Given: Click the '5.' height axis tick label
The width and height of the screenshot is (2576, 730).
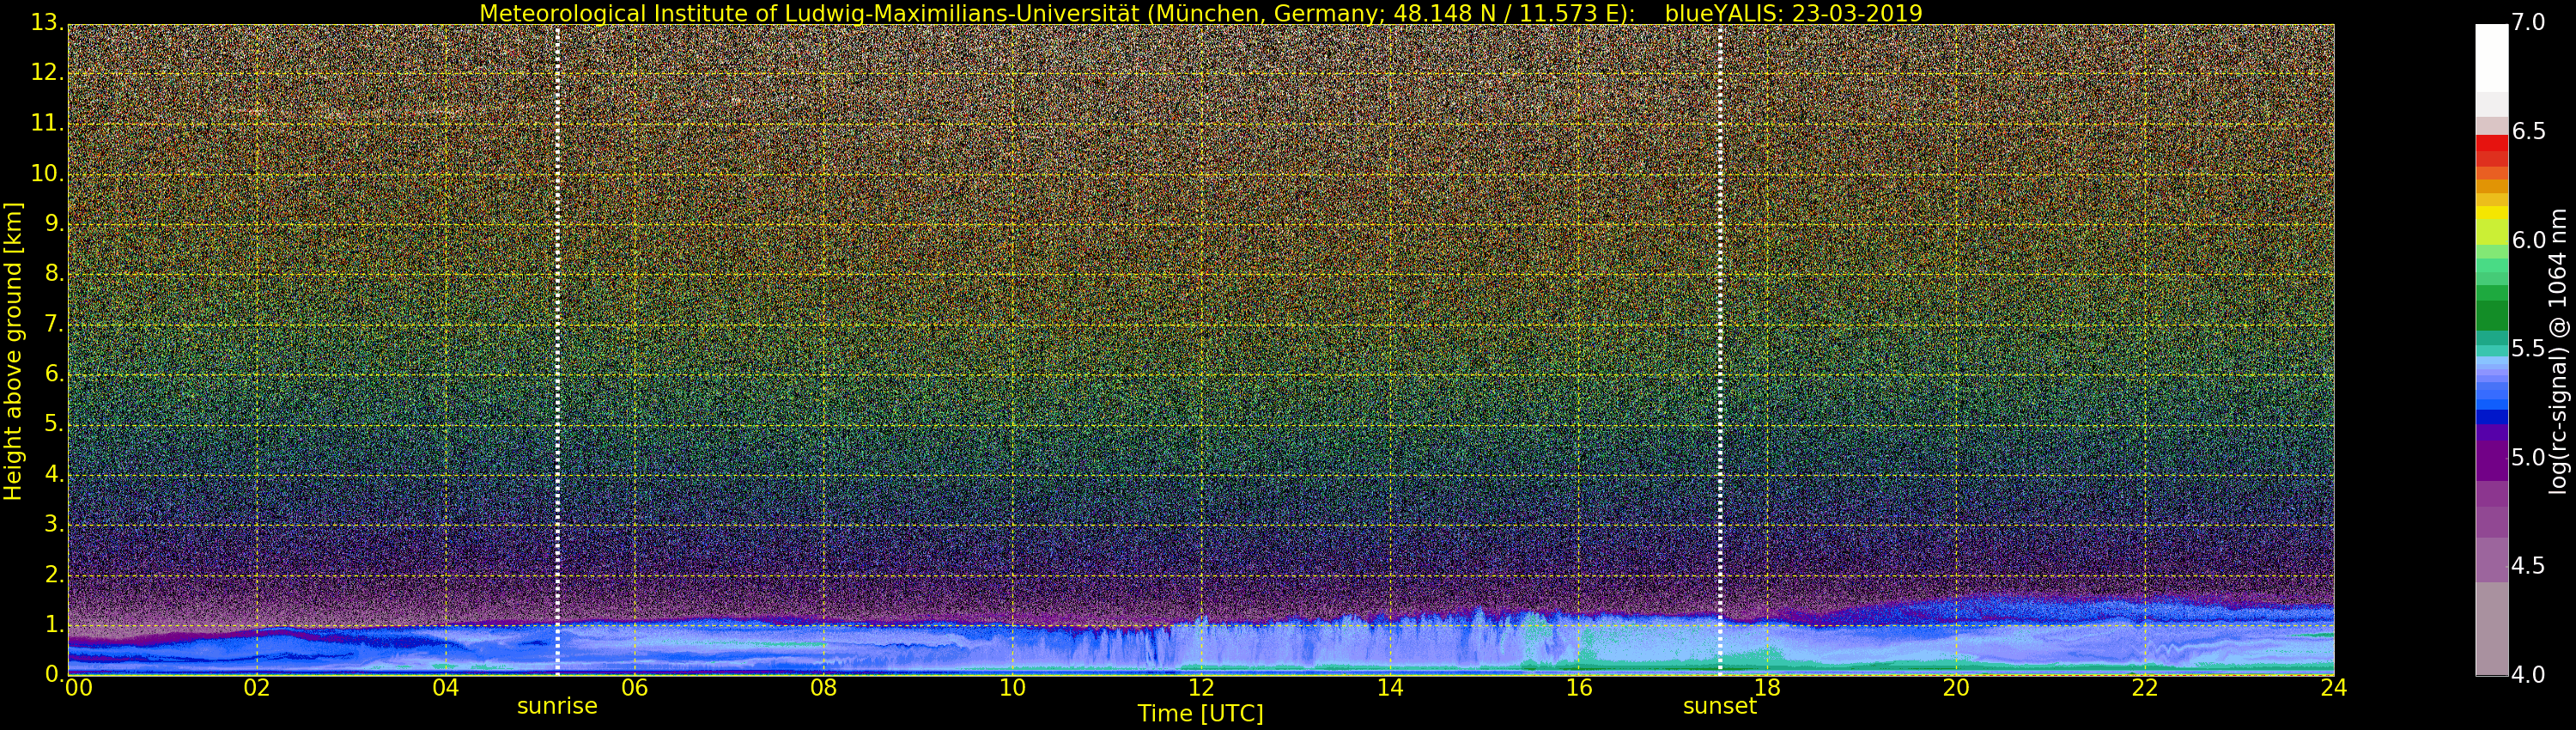Looking at the screenshot, I should (54, 424).
